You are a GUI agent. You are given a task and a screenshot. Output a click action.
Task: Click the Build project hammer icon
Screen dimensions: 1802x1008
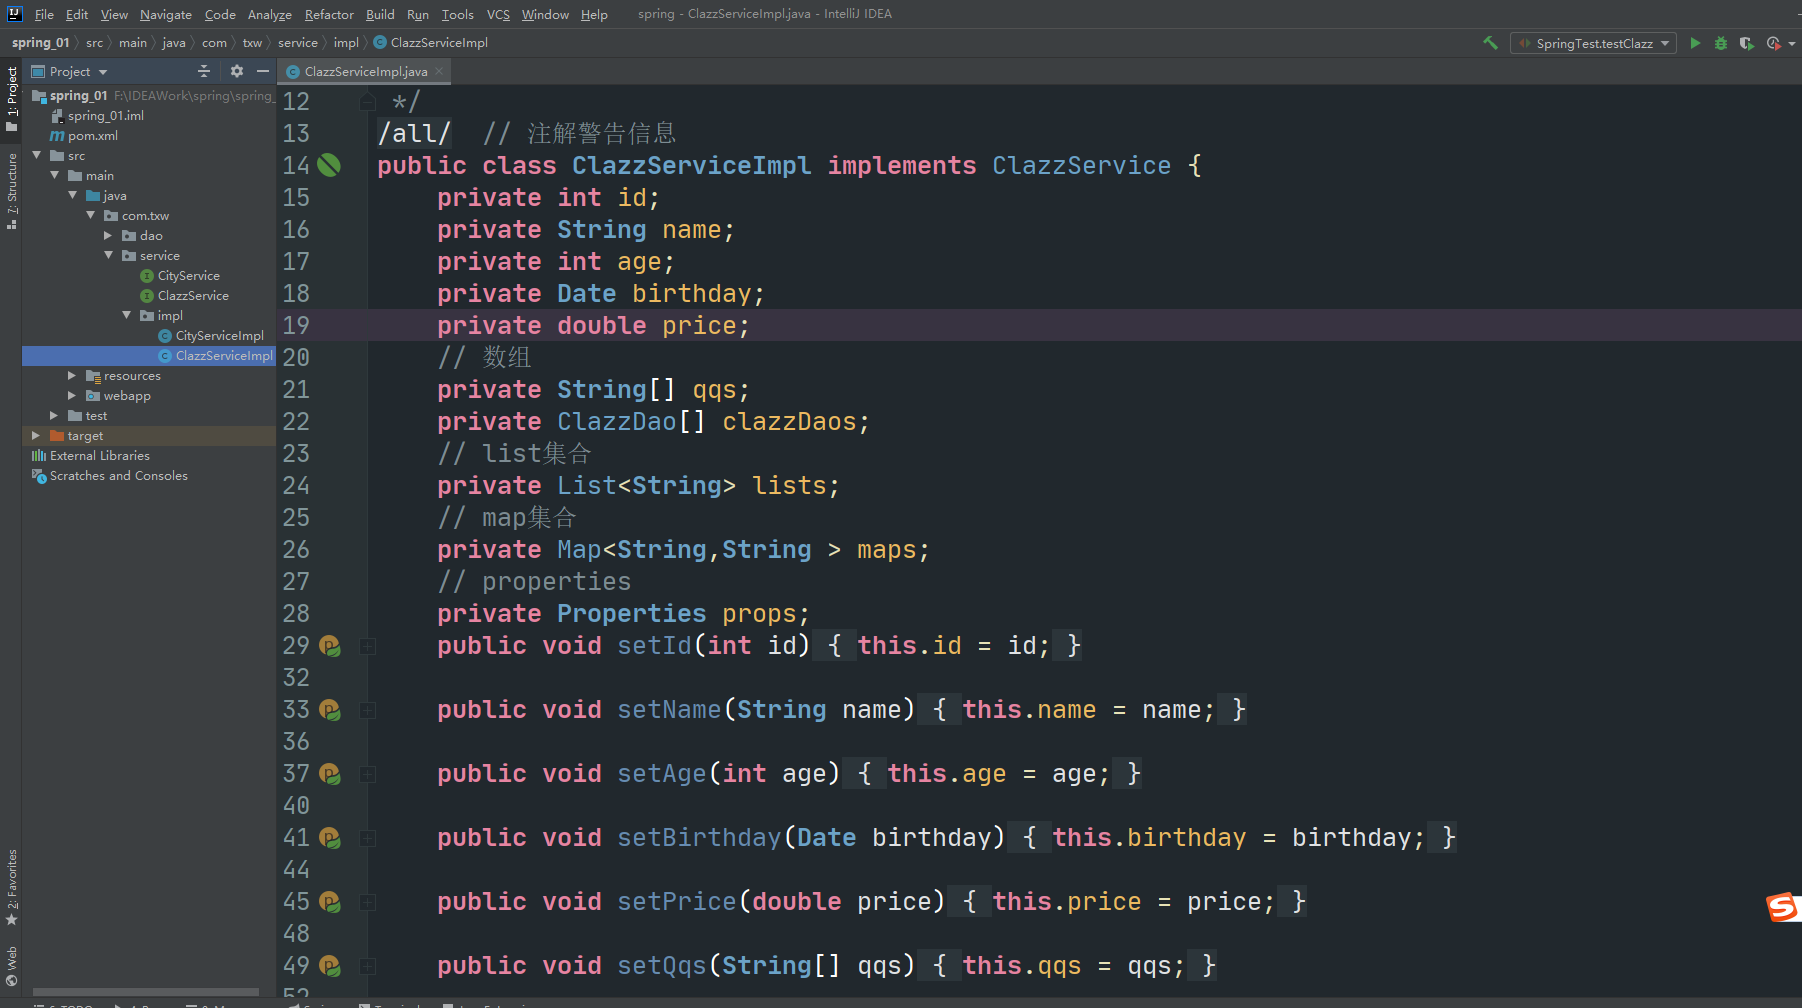point(1490,43)
